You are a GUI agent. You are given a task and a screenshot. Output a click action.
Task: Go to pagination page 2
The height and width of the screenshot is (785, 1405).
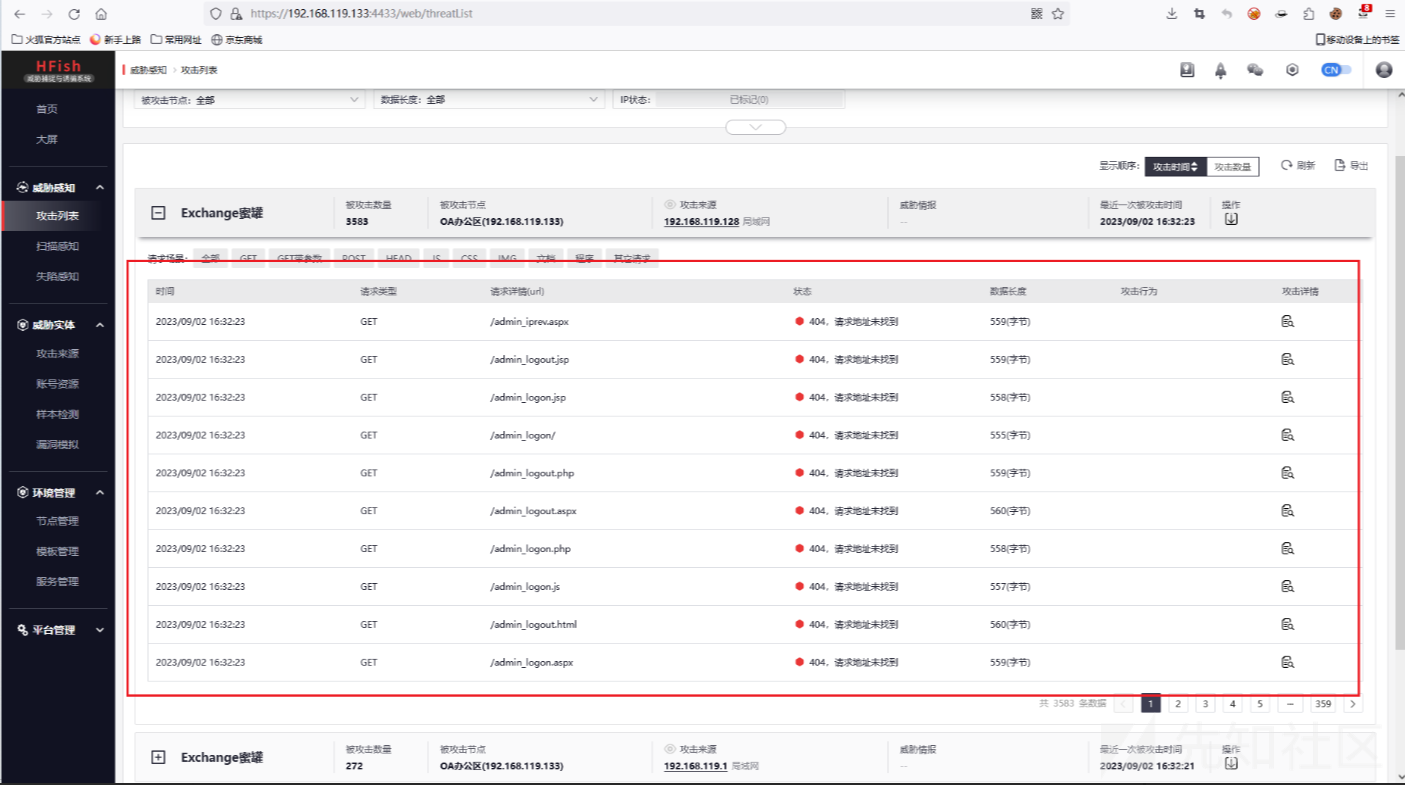[1178, 704]
